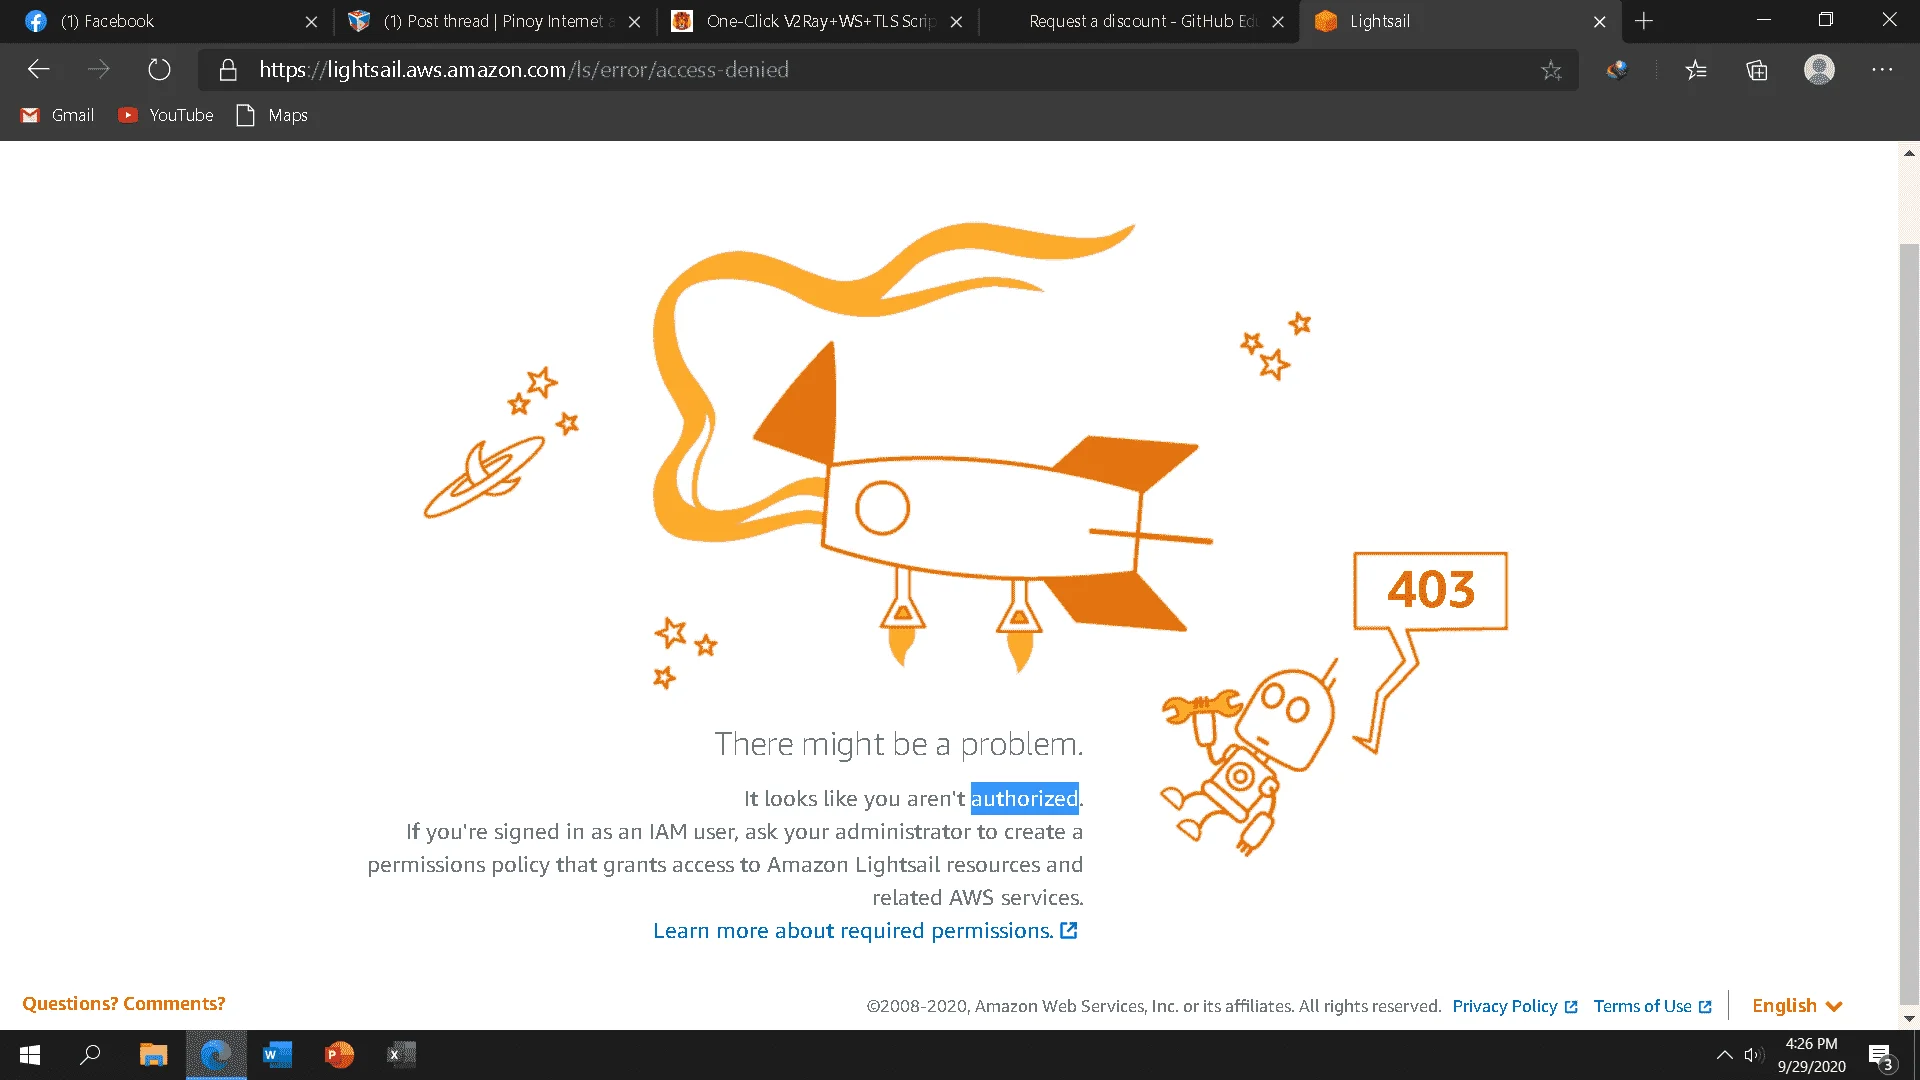Show hidden system tray icons chevron
This screenshot has width=1920, height=1080.
[x=1724, y=1055]
